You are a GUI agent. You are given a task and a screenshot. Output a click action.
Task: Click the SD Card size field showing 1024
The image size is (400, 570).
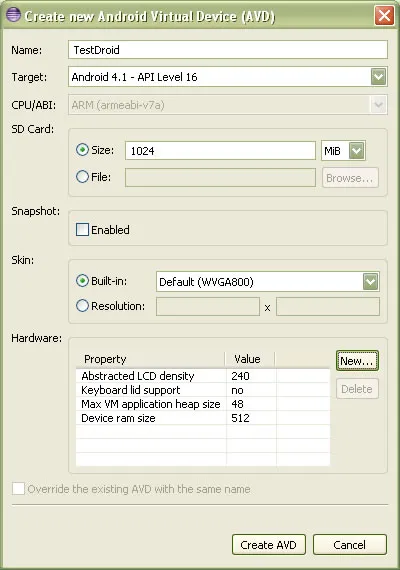pyautogui.click(x=220, y=150)
